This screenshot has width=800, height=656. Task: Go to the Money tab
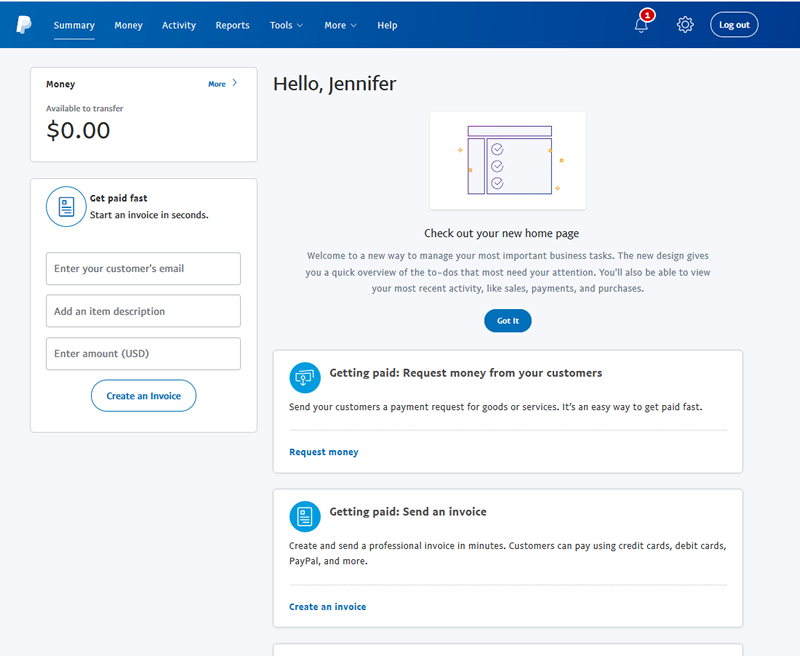click(x=128, y=25)
